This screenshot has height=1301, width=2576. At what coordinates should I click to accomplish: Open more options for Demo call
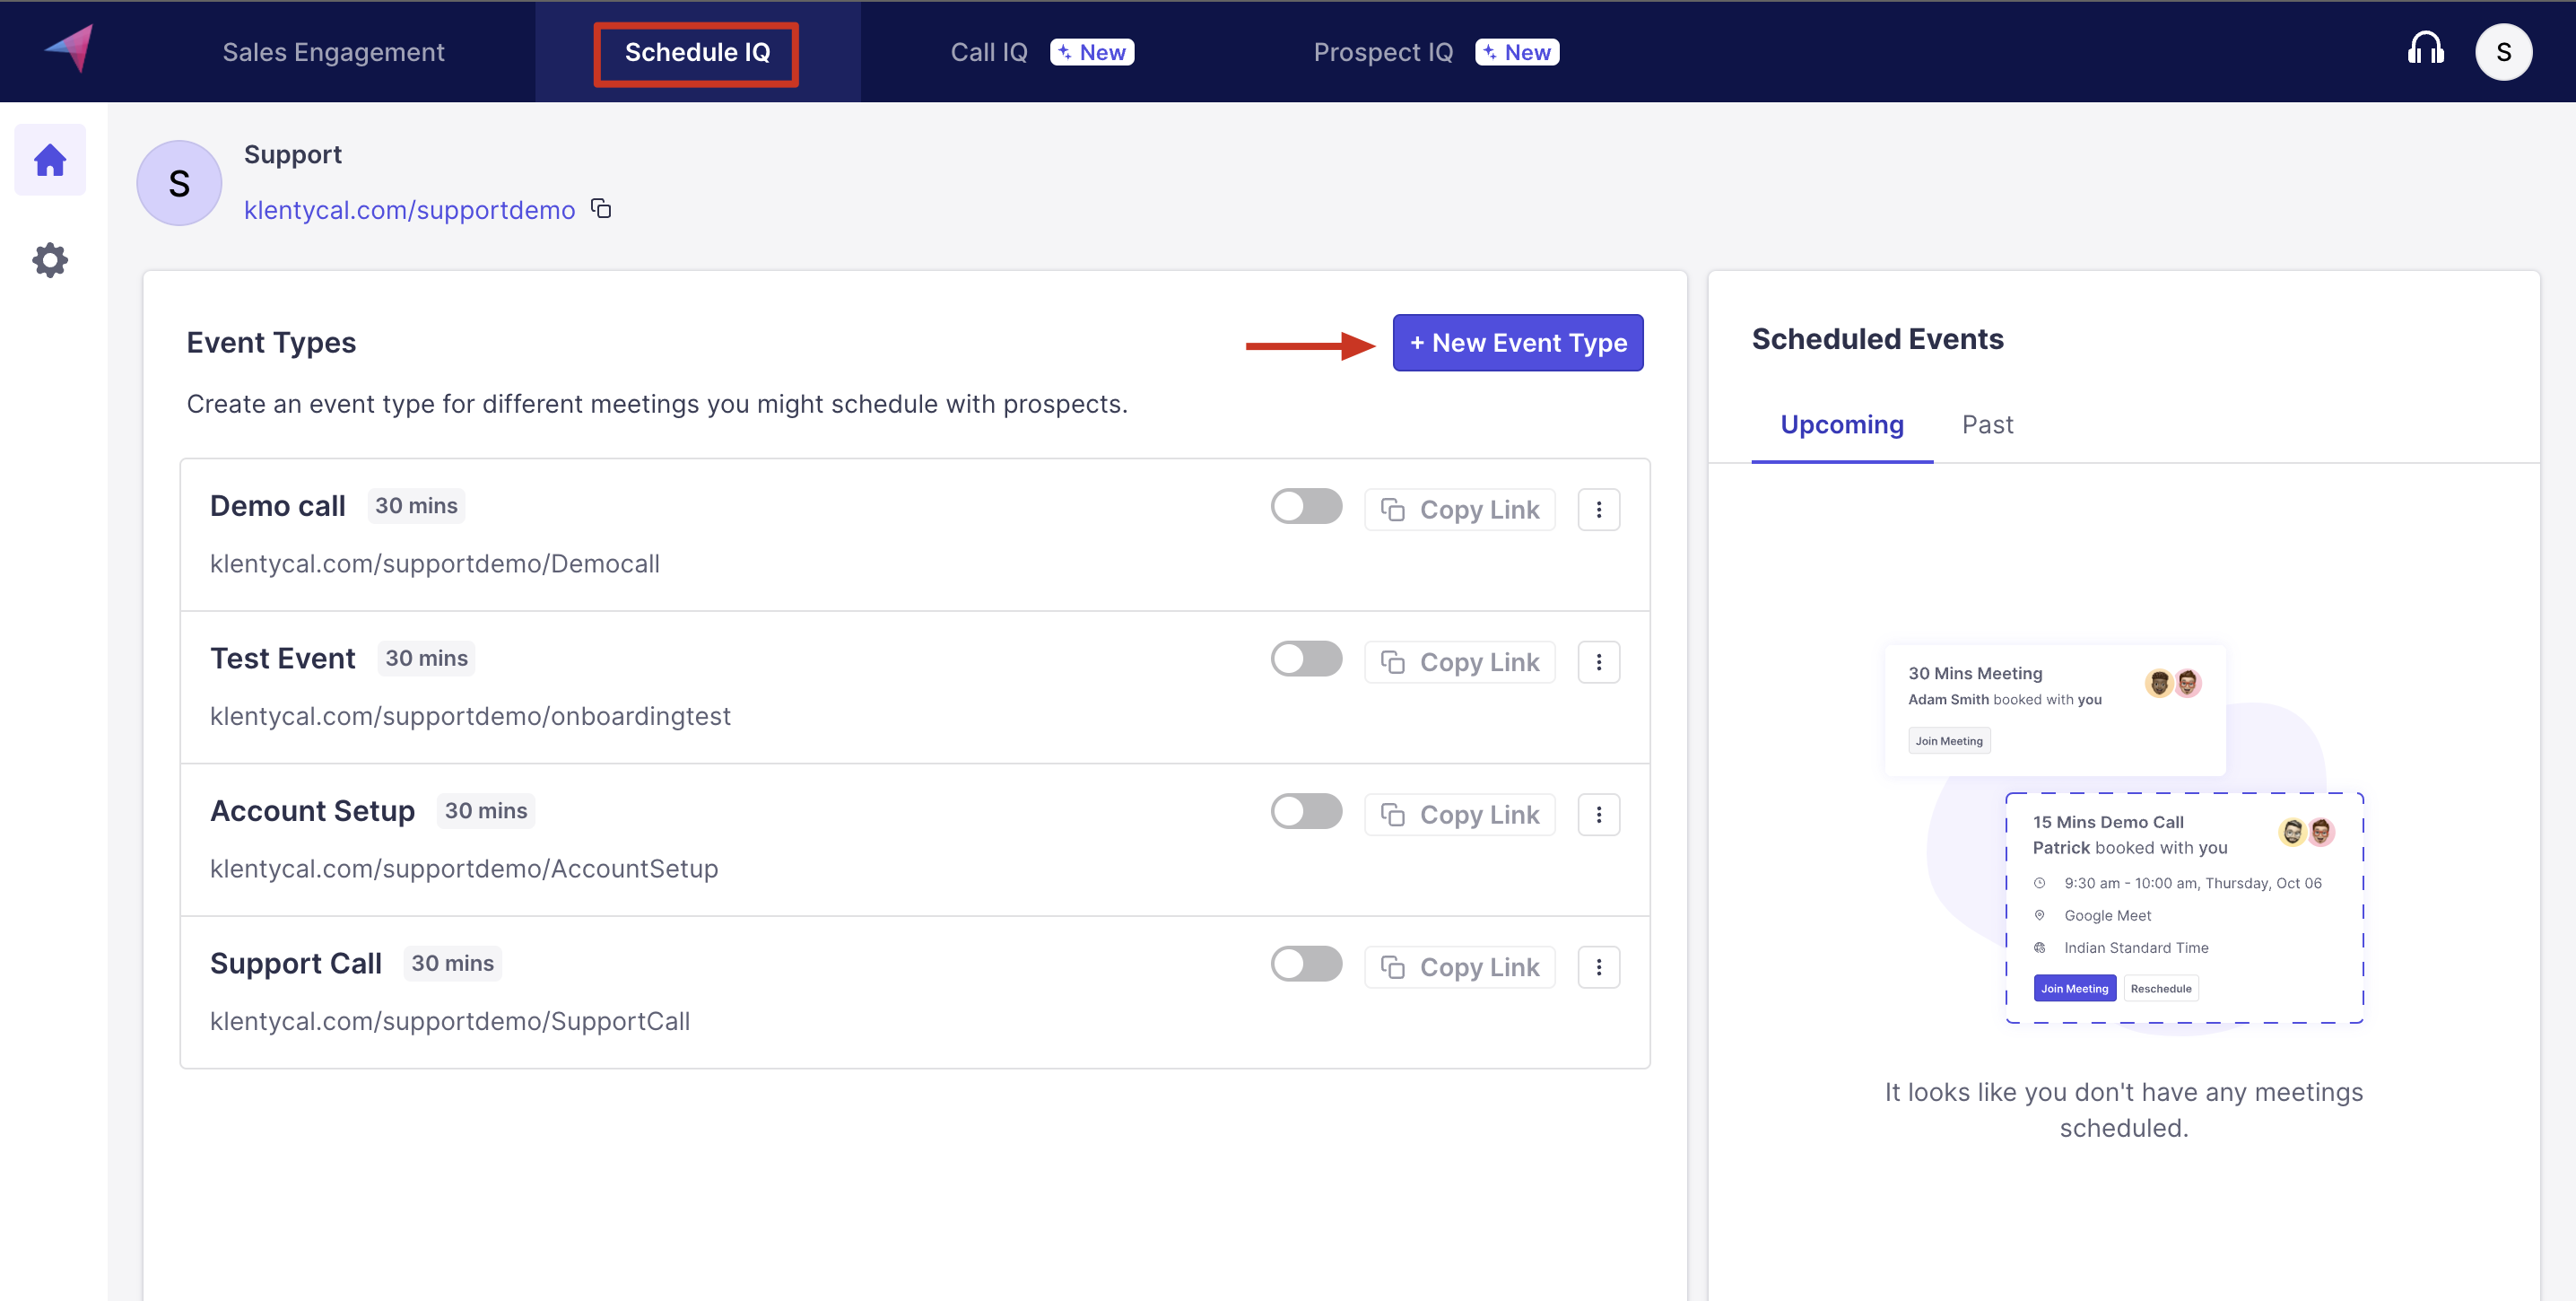pos(1598,510)
